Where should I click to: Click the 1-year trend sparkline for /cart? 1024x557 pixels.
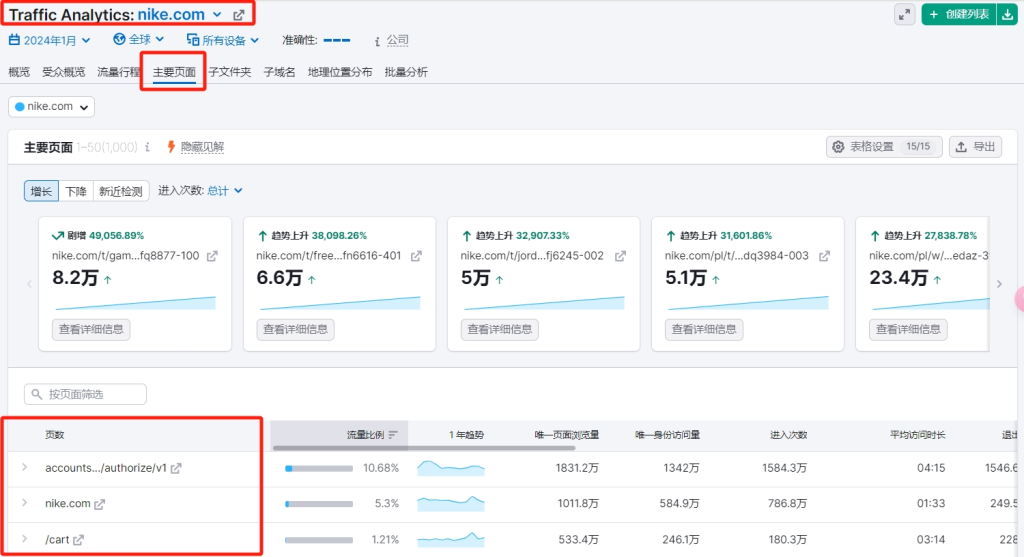tap(451, 539)
